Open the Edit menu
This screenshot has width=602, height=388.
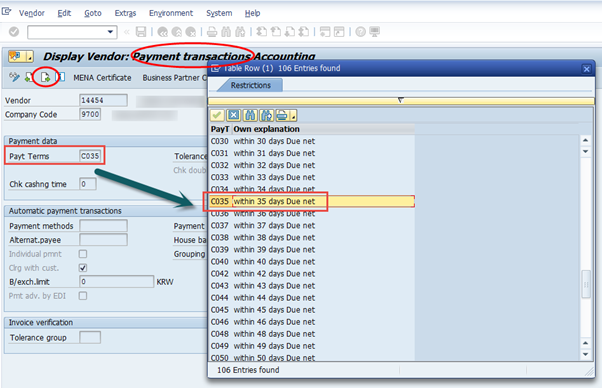[64, 13]
